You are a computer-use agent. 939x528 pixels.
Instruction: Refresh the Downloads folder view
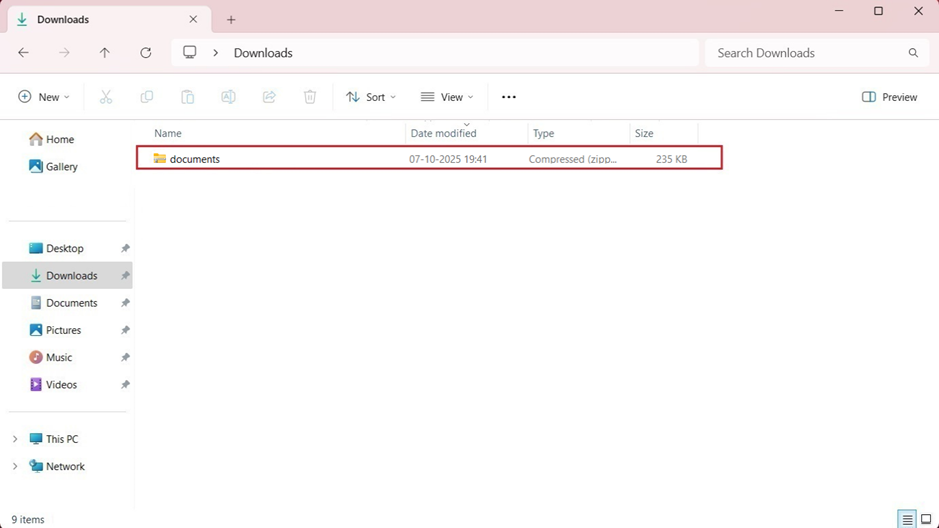click(x=146, y=53)
